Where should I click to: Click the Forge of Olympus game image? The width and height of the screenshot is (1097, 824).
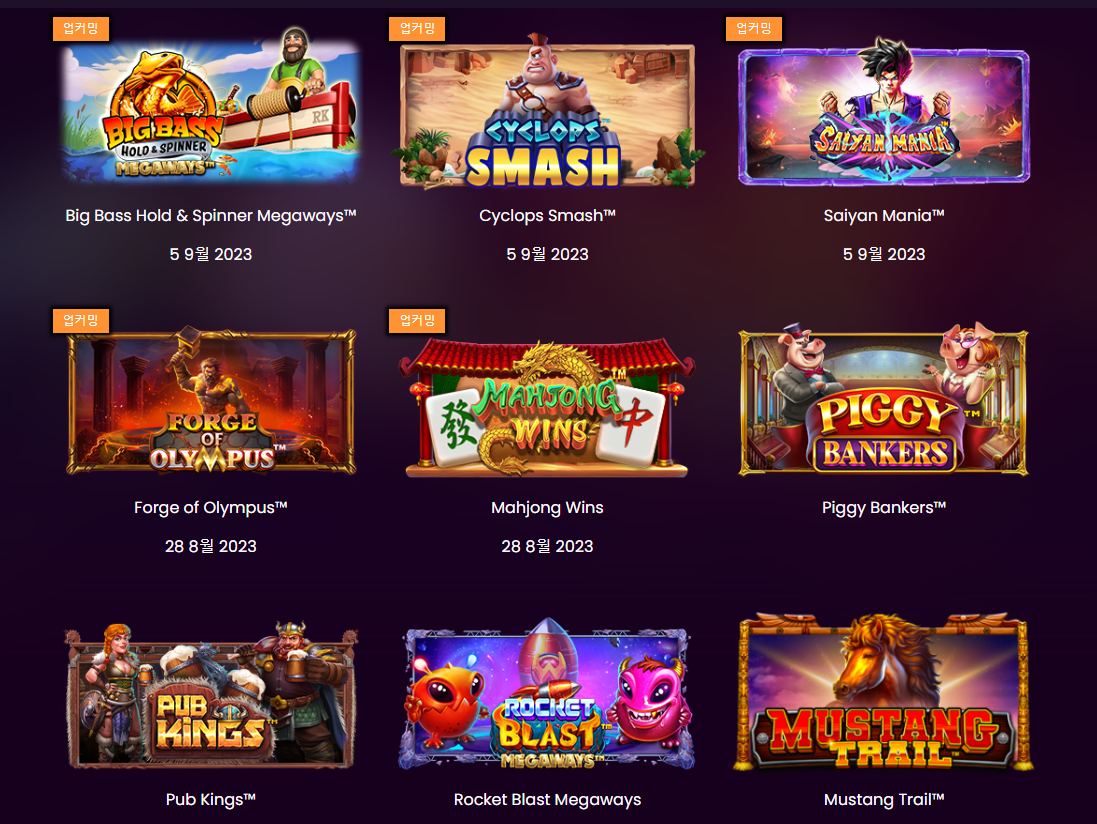click(x=211, y=401)
